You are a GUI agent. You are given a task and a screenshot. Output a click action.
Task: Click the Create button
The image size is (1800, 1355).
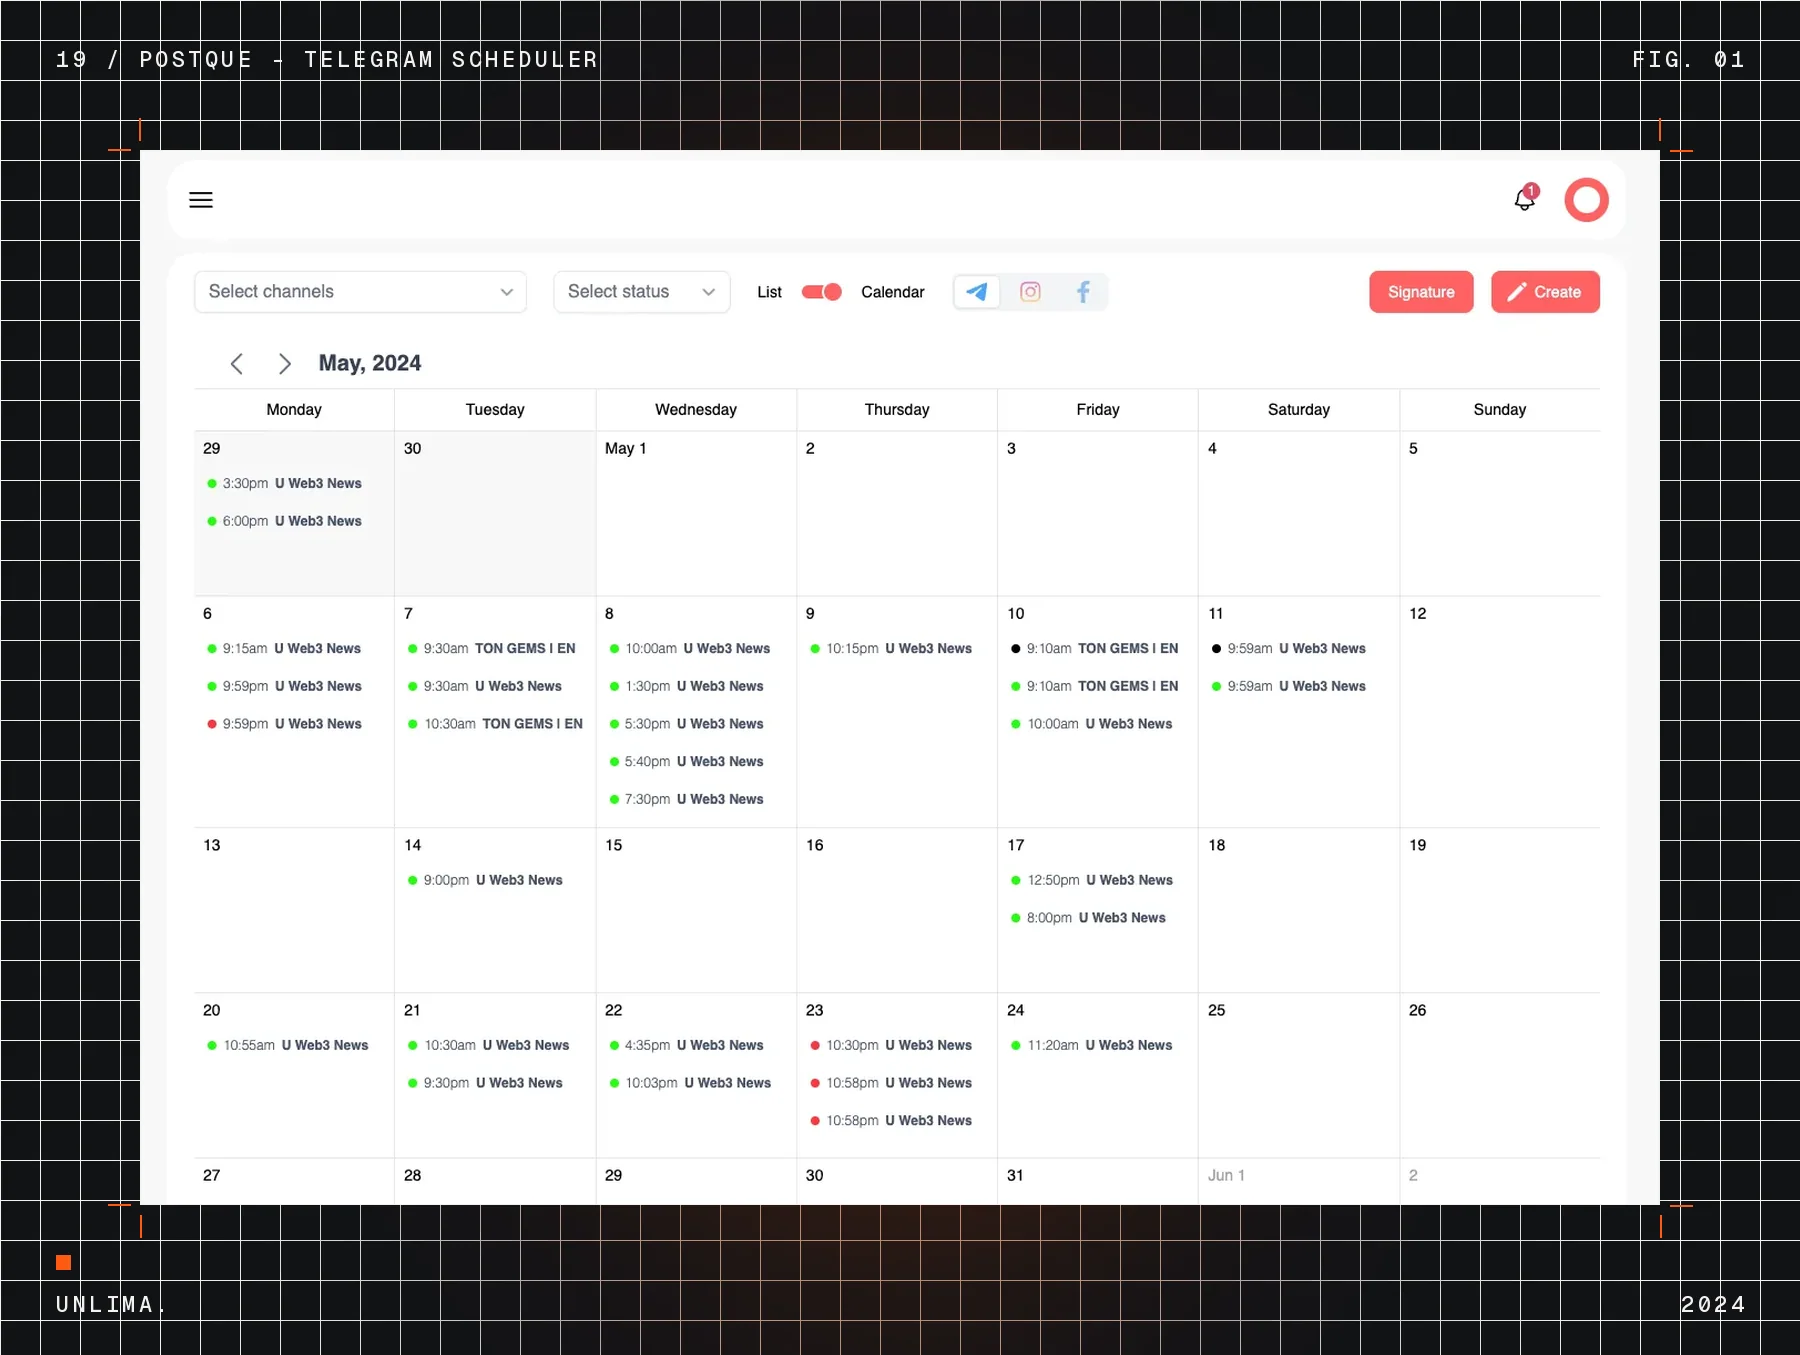click(x=1545, y=292)
